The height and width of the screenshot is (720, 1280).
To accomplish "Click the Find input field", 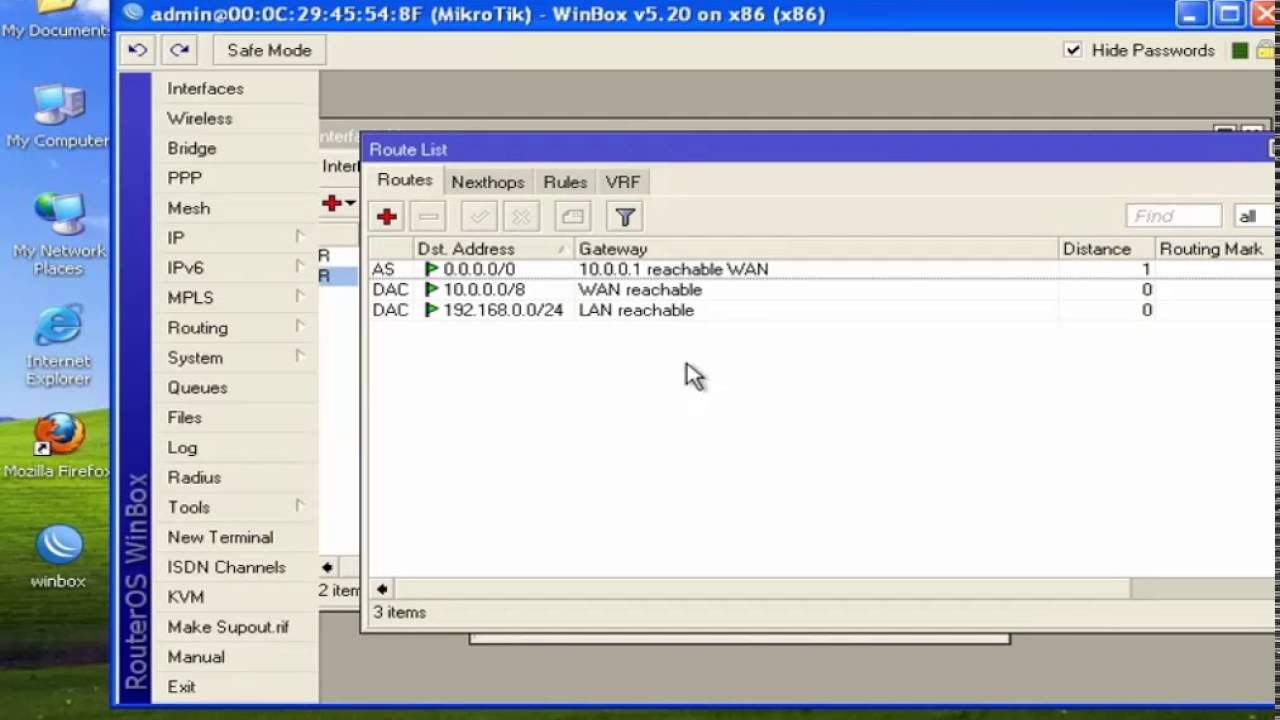I will coord(1174,216).
